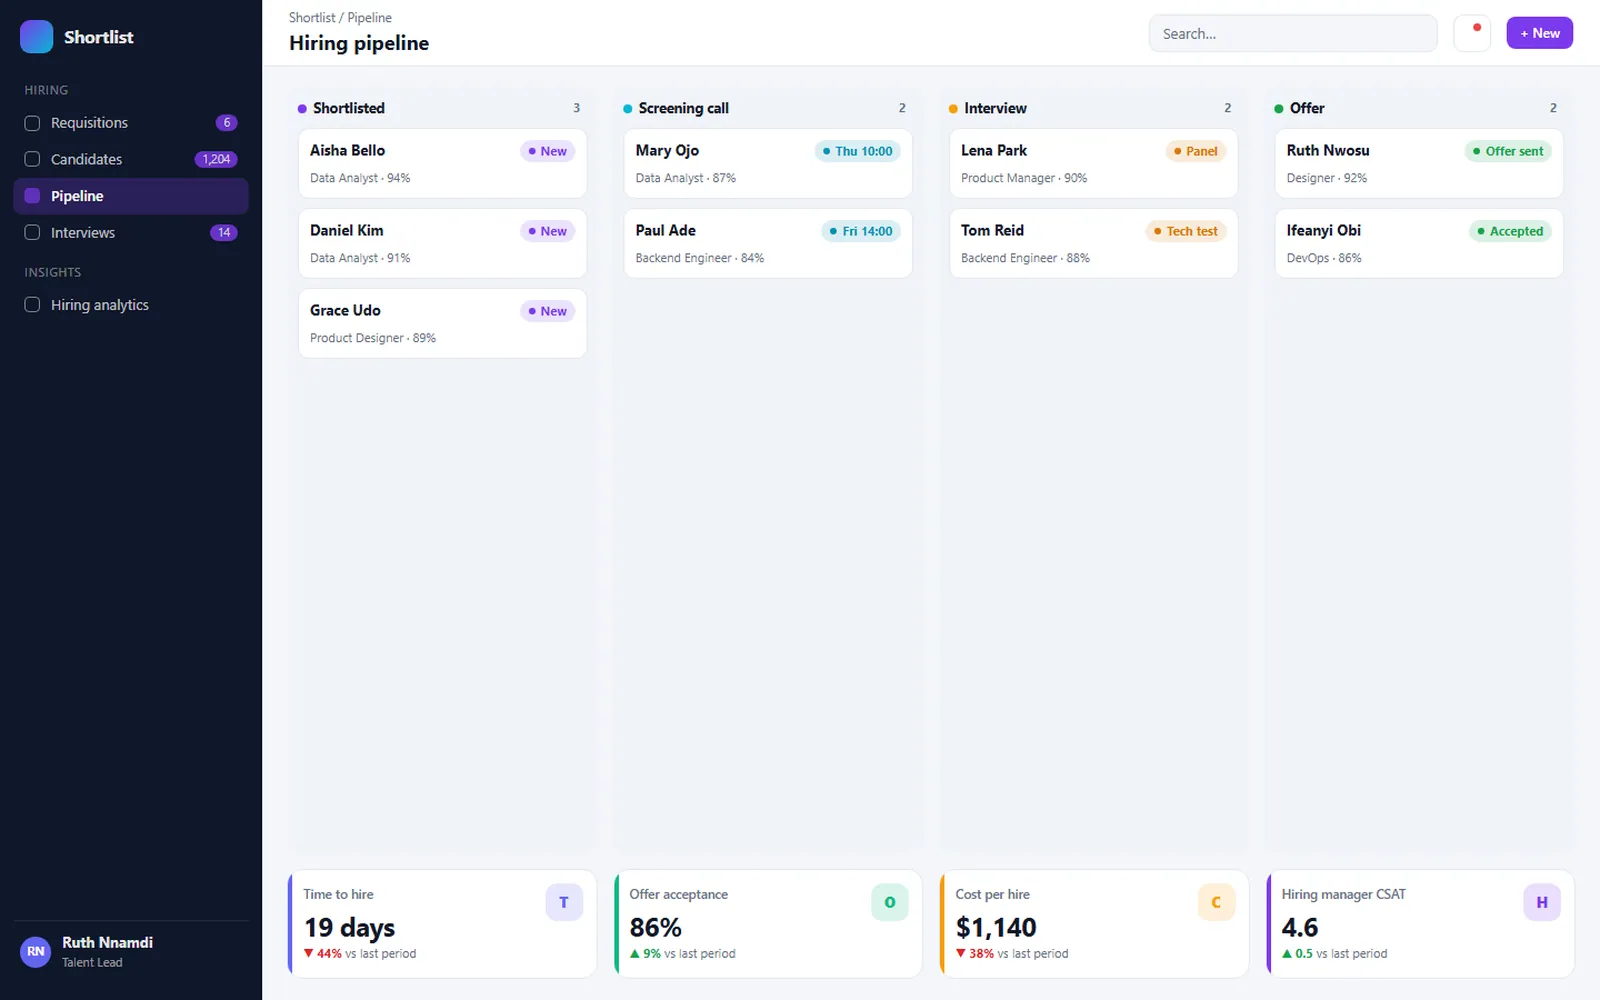The height and width of the screenshot is (1000, 1600).
Task: Click the + New button
Action: [x=1540, y=33]
